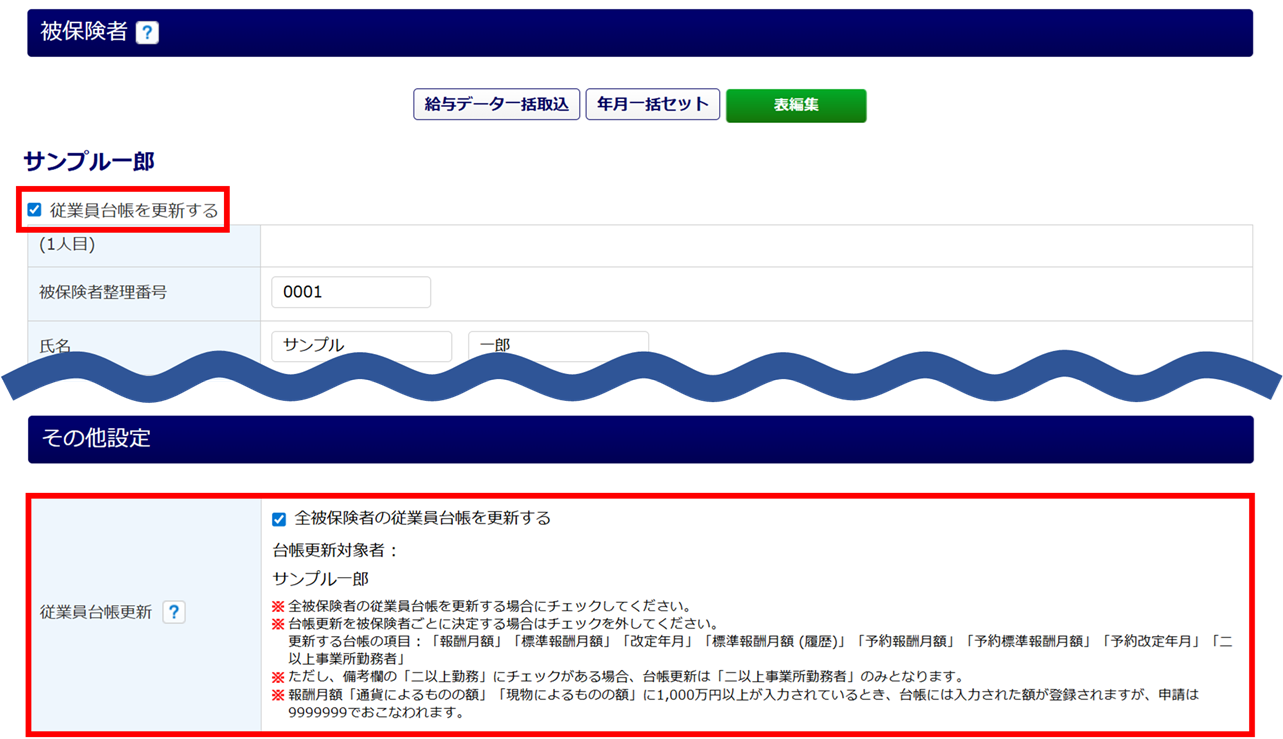Viewport: 1283px width, 739px height.
Task: Click the (1人目) row label
Action: (67, 244)
